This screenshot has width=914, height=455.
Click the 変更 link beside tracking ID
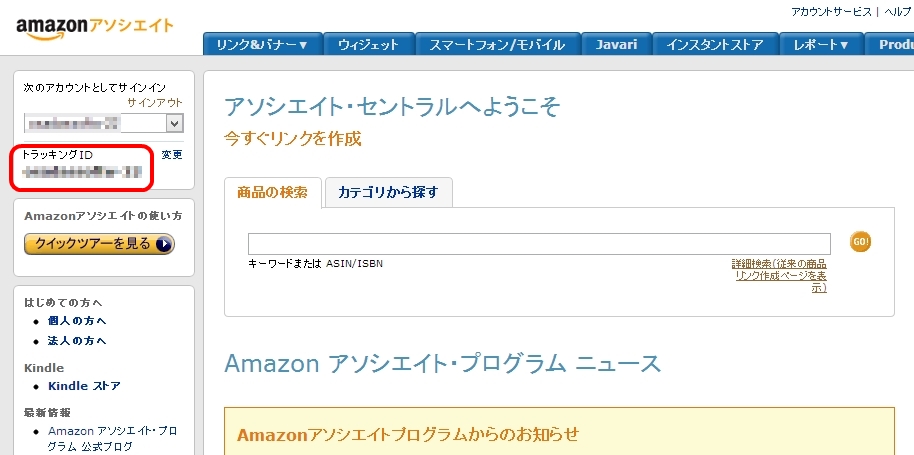point(172,155)
